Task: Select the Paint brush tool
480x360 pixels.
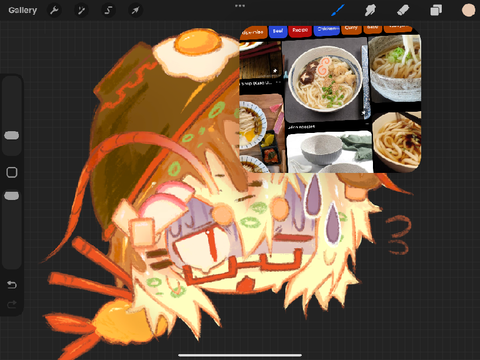Action: (338, 10)
